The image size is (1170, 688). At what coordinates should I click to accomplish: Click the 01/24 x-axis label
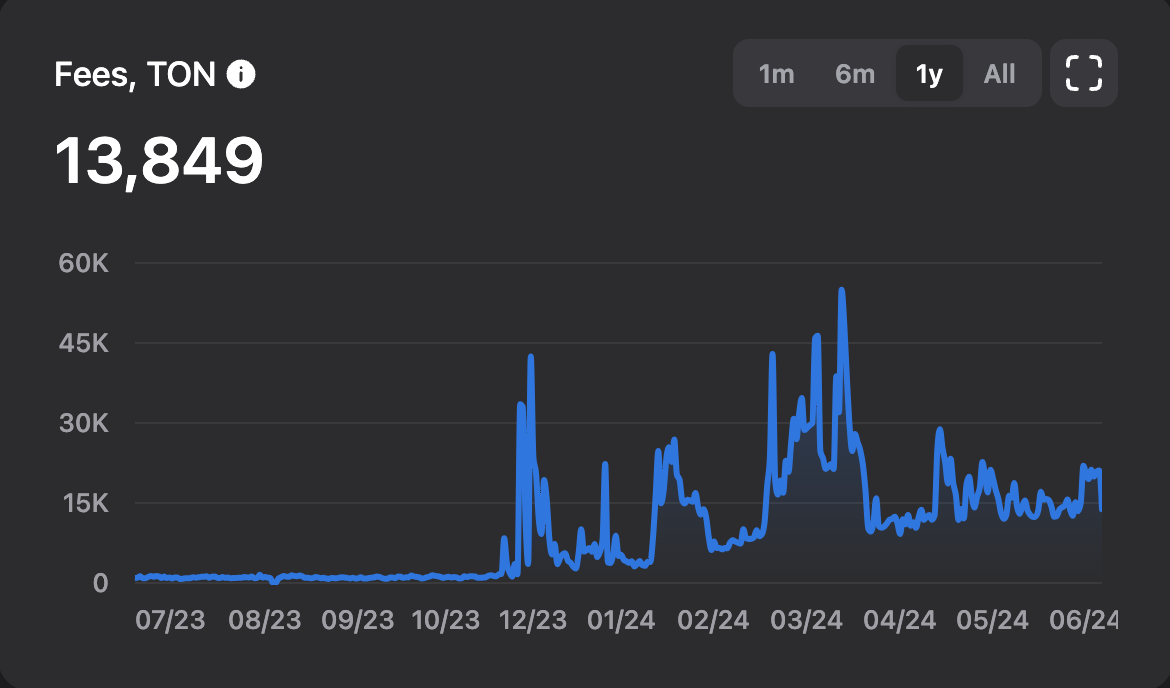click(621, 620)
